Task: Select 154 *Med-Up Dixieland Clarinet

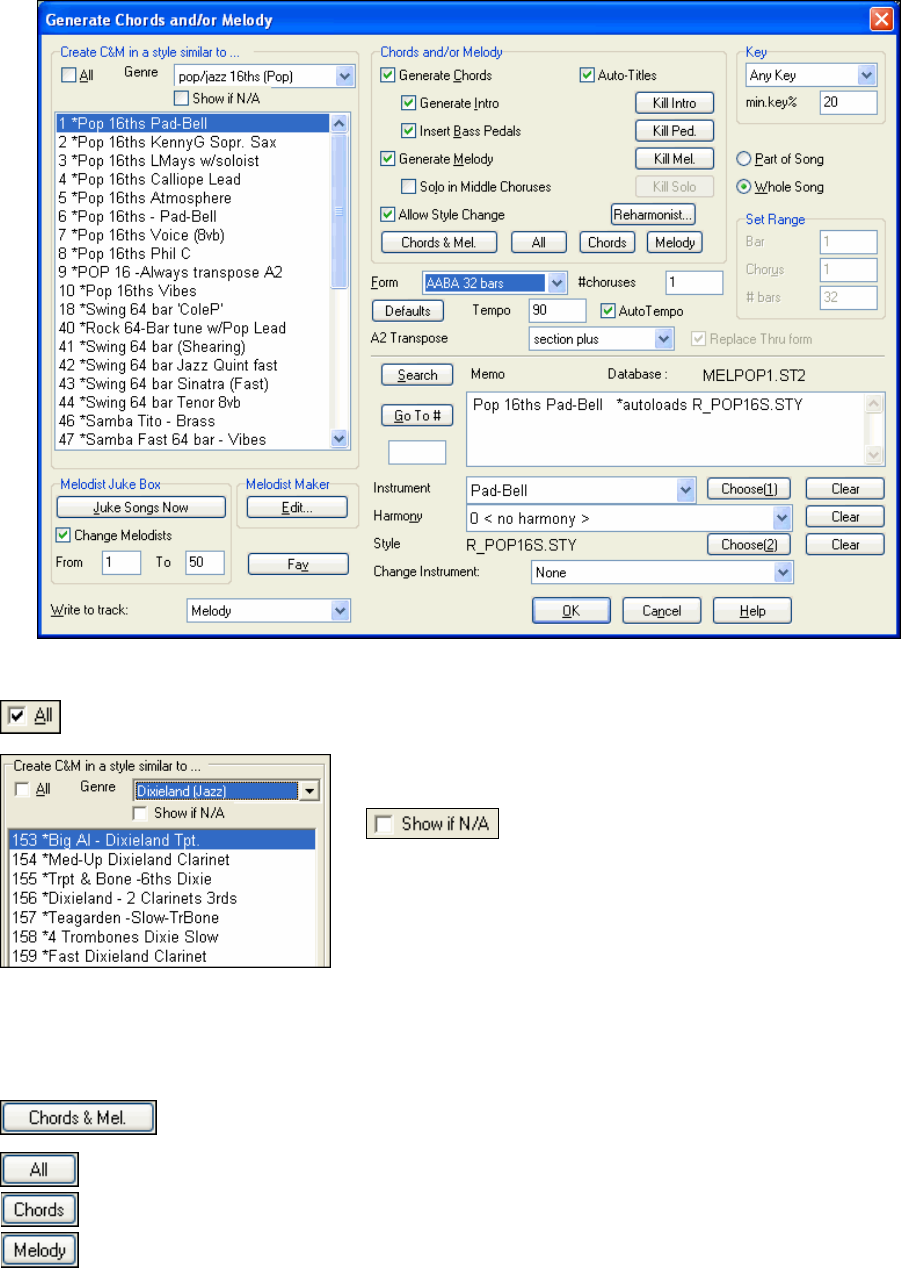Action: tap(162, 860)
